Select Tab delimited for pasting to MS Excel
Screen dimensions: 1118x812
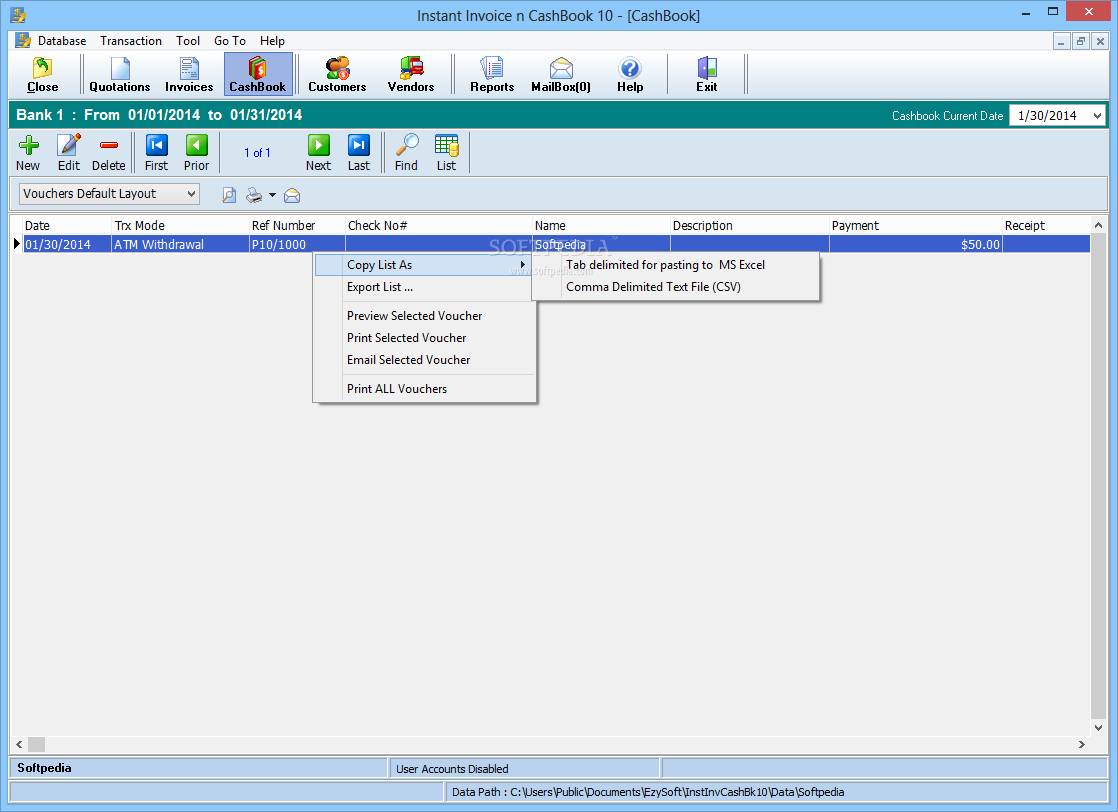click(x=676, y=264)
